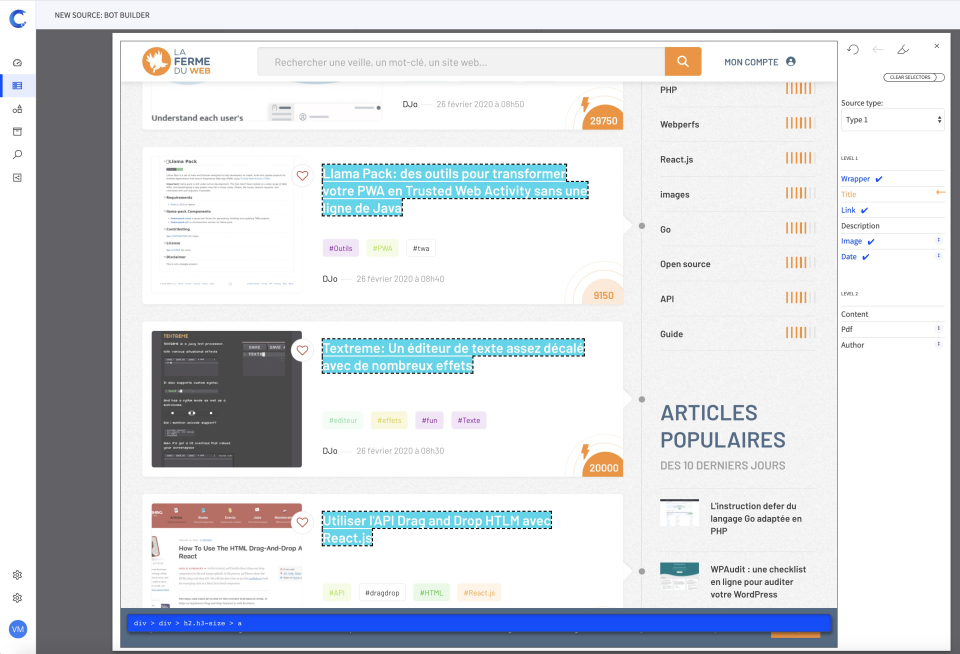Click the Textreme dark editor thumbnail
The width and height of the screenshot is (960, 654).
pyautogui.click(x=227, y=399)
